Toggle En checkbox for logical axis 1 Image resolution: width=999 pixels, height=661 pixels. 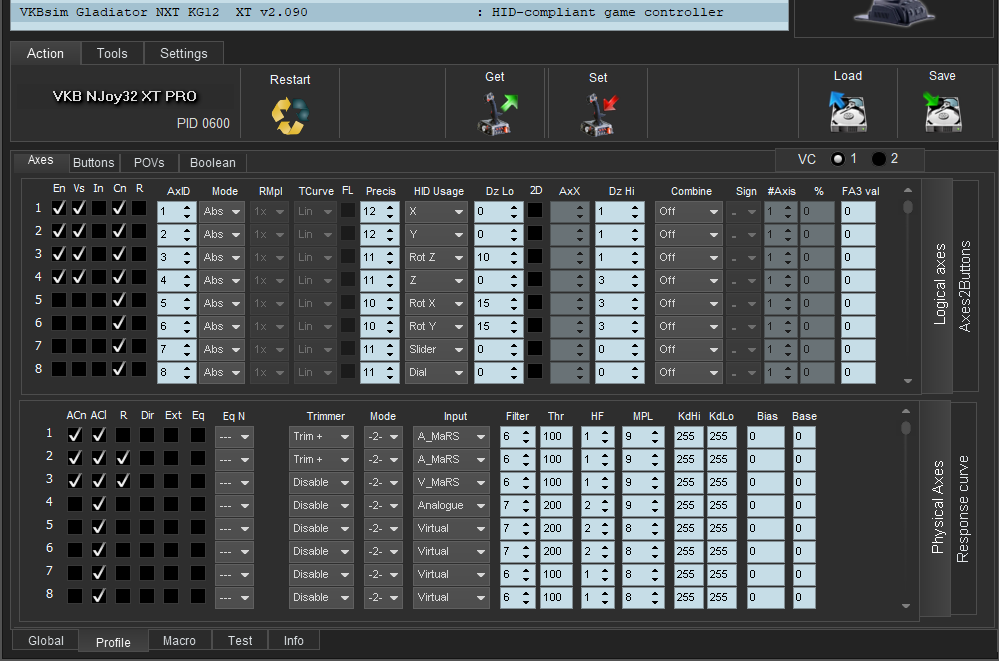59,208
